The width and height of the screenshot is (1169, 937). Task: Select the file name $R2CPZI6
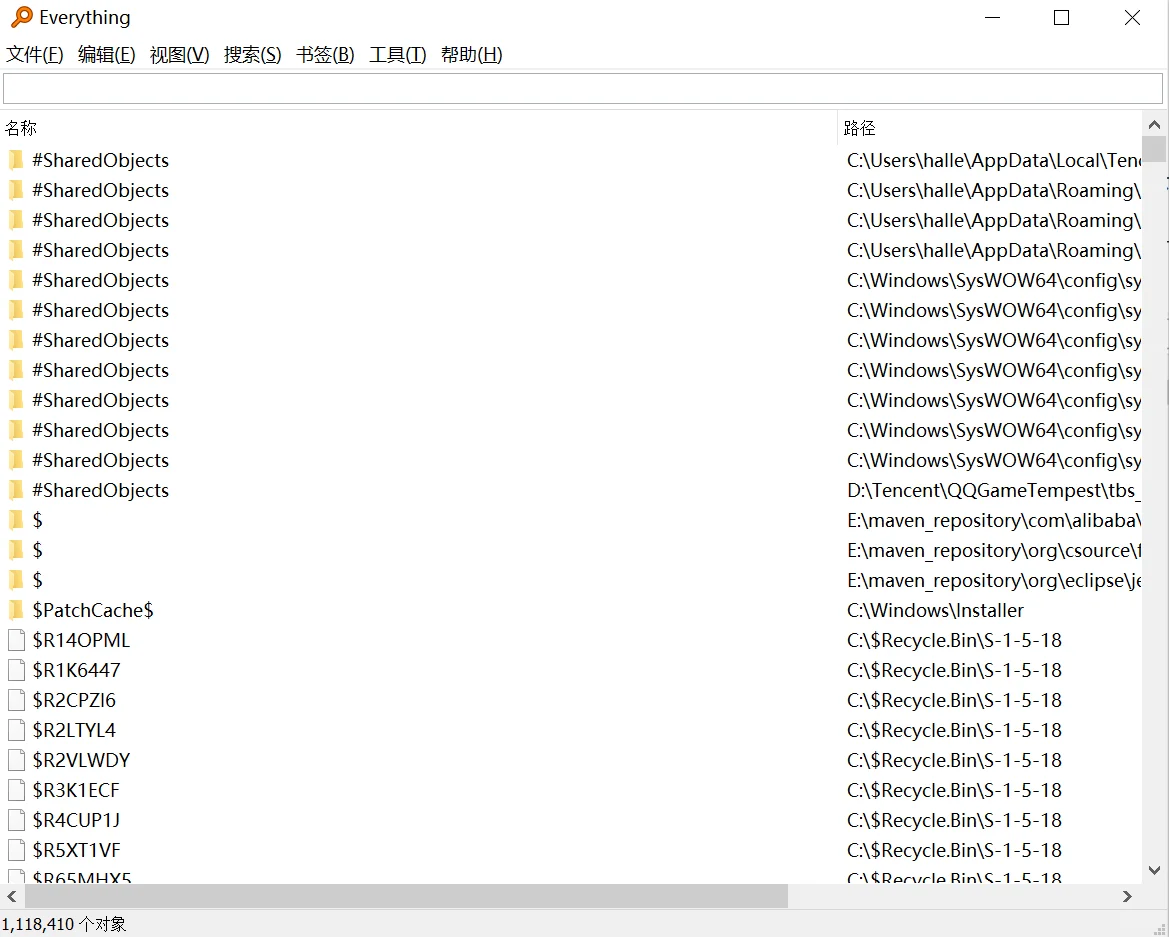[x=74, y=700]
